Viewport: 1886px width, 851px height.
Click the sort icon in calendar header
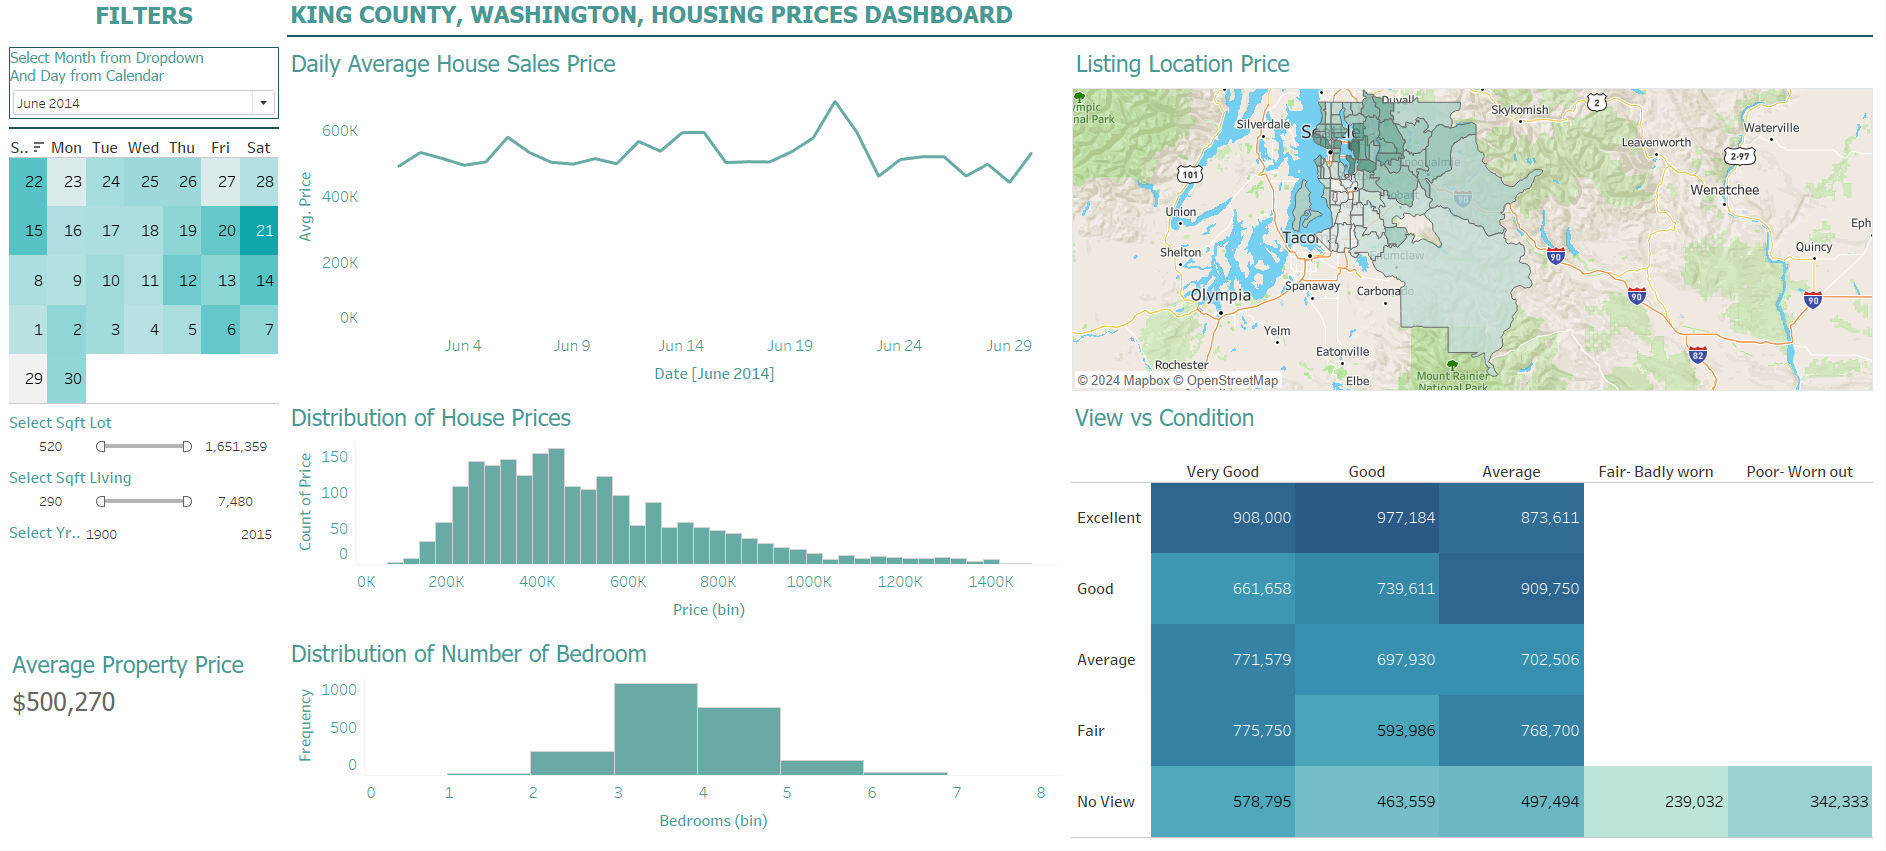tap(38, 148)
